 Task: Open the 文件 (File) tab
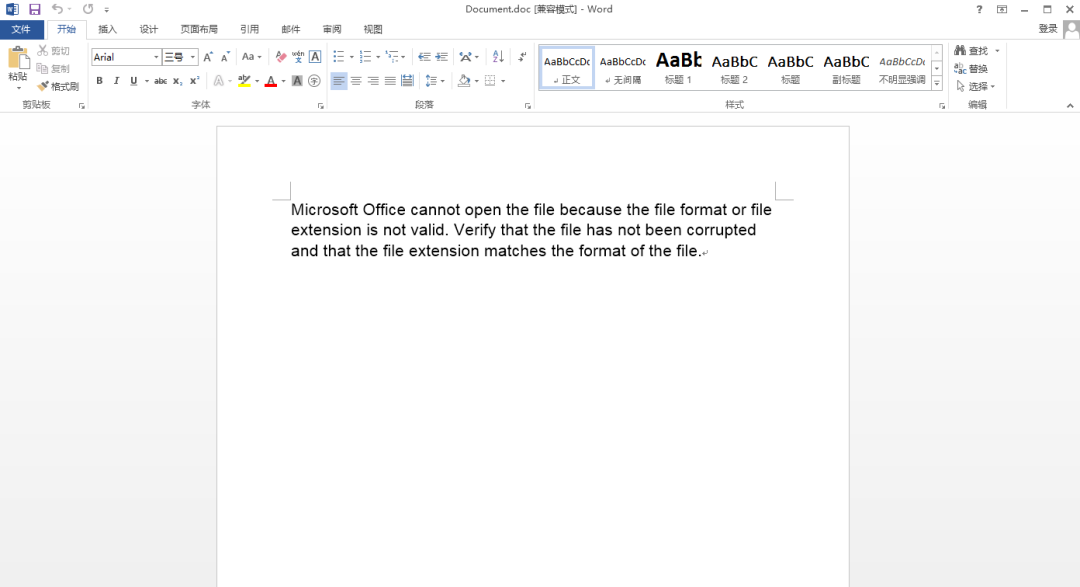coord(21,29)
